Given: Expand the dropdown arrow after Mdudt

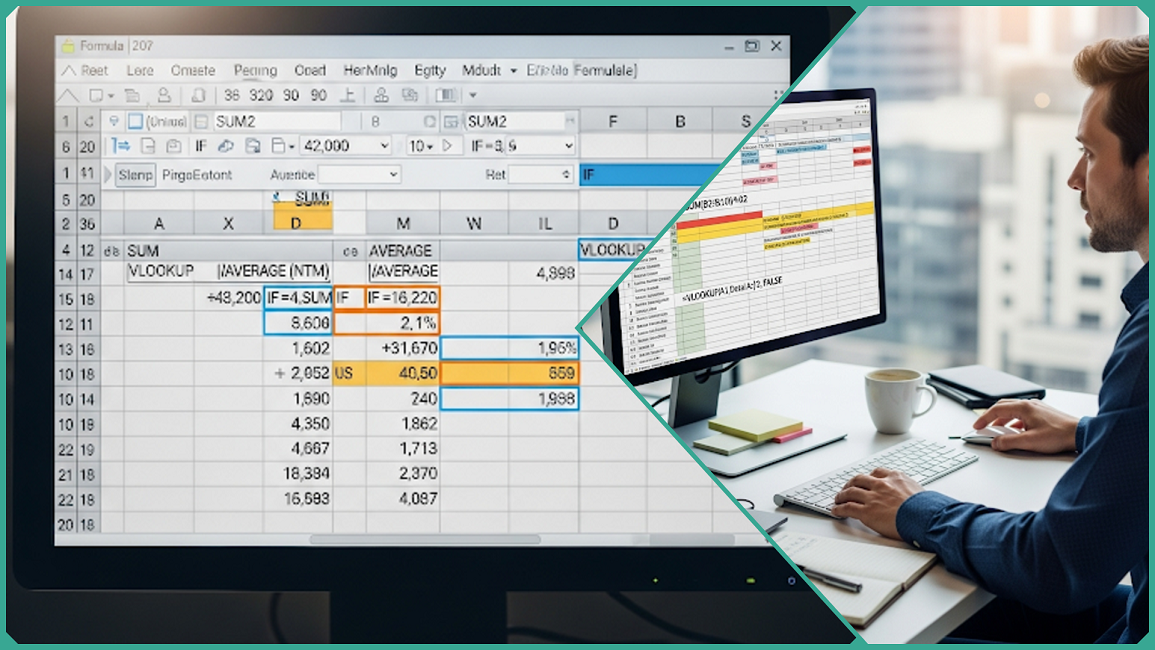Looking at the screenshot, I should pyautogui.click(x=513, y=71).
